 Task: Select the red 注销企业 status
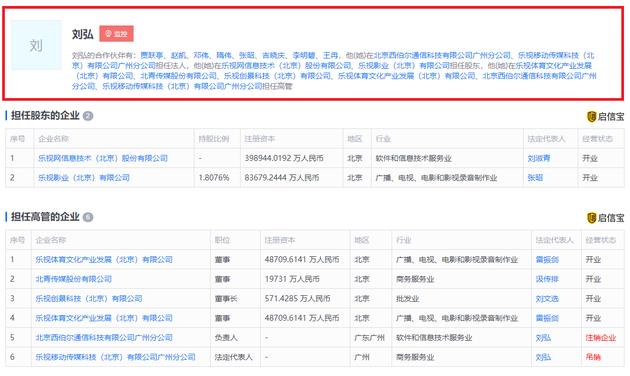pos(601,337)
